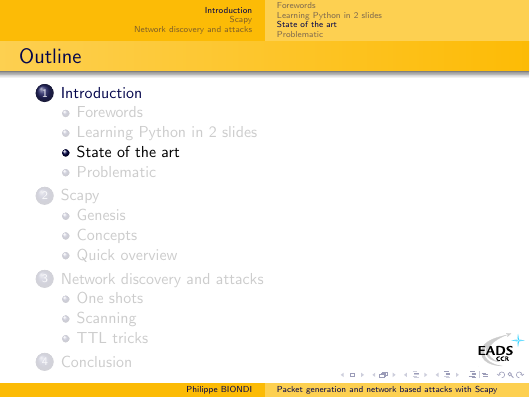
Task: Click the next slide arrow in navigation bar
Action: click(x=362, y=375)
